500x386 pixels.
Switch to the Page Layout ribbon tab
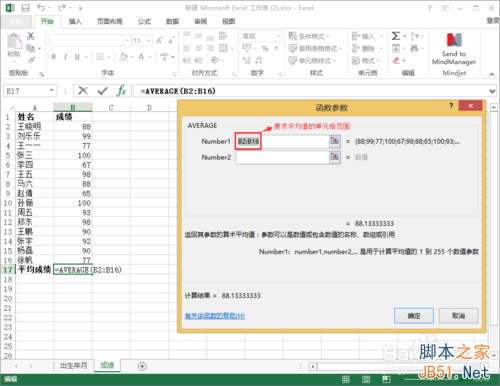click(x=109, y=22)
